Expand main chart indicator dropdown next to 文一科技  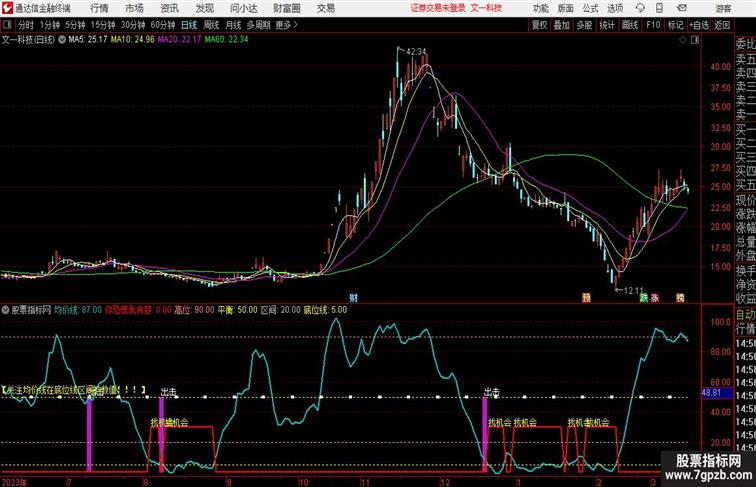click(62, 40)
